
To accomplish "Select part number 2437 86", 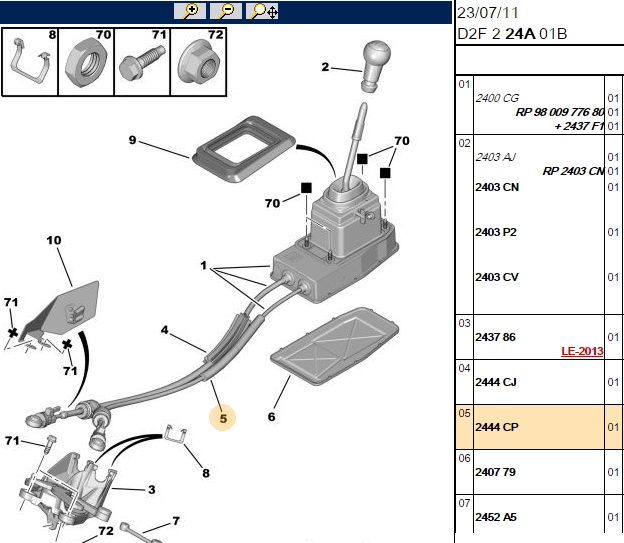I will click(x=495, y=337).
